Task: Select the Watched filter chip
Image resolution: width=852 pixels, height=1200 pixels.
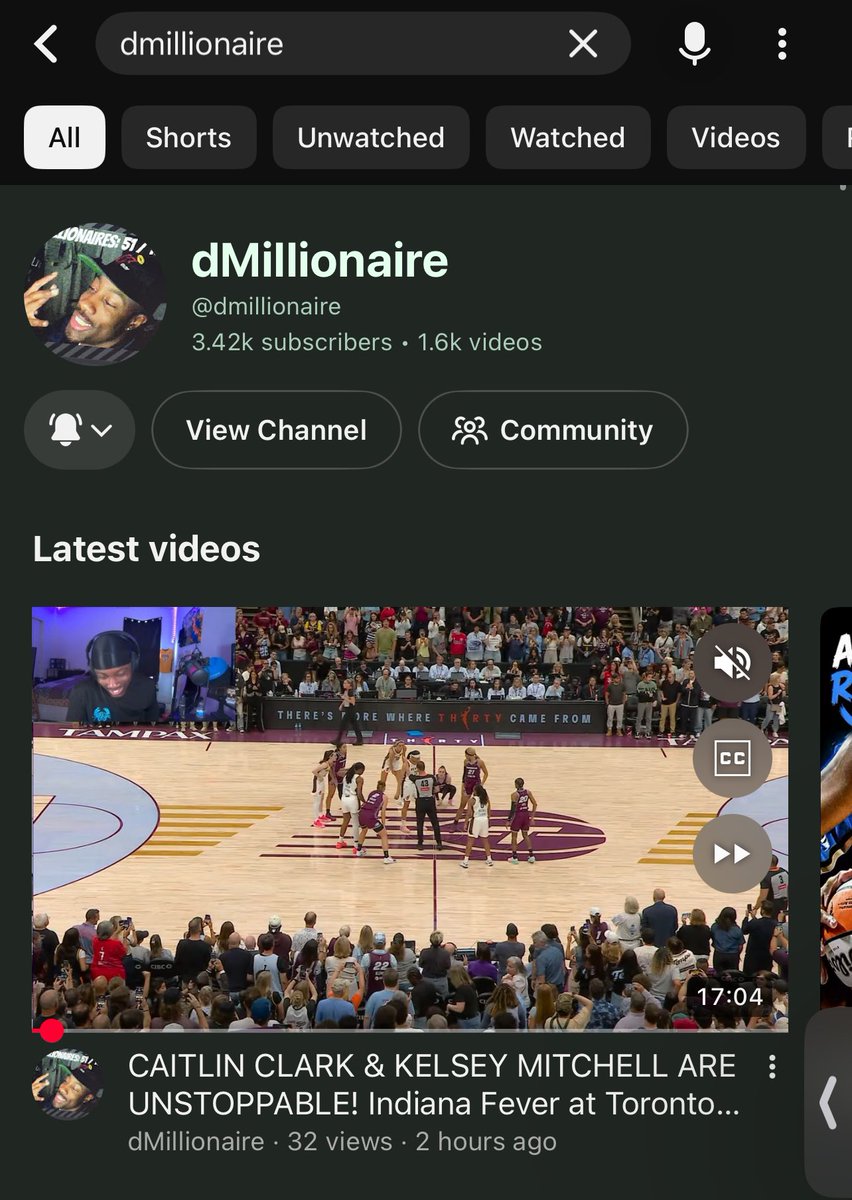Action: point(568,137)
